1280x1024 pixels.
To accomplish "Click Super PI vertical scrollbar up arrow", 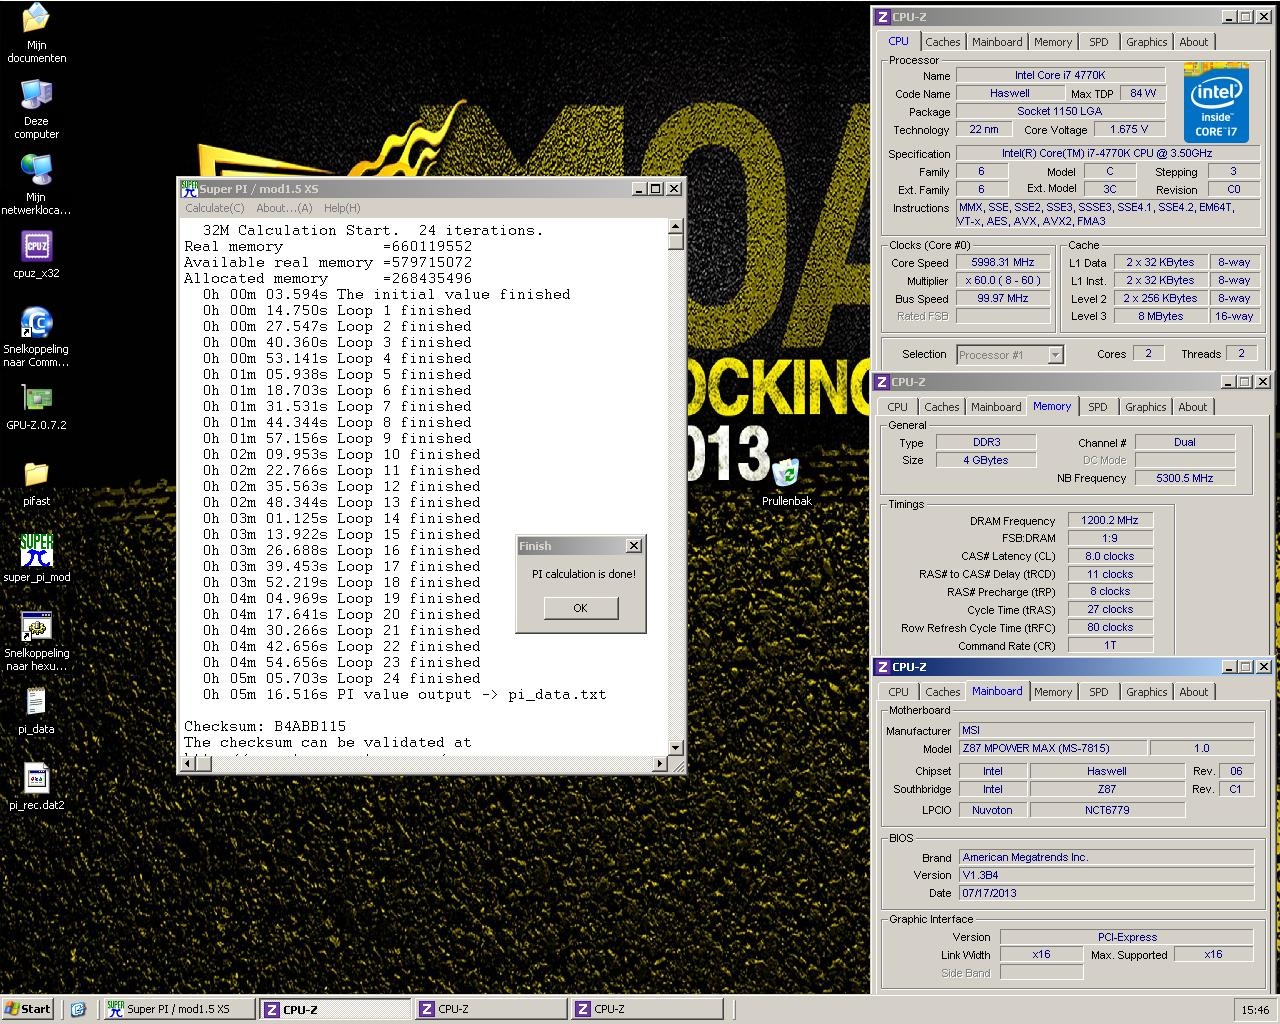I will 676,227.
